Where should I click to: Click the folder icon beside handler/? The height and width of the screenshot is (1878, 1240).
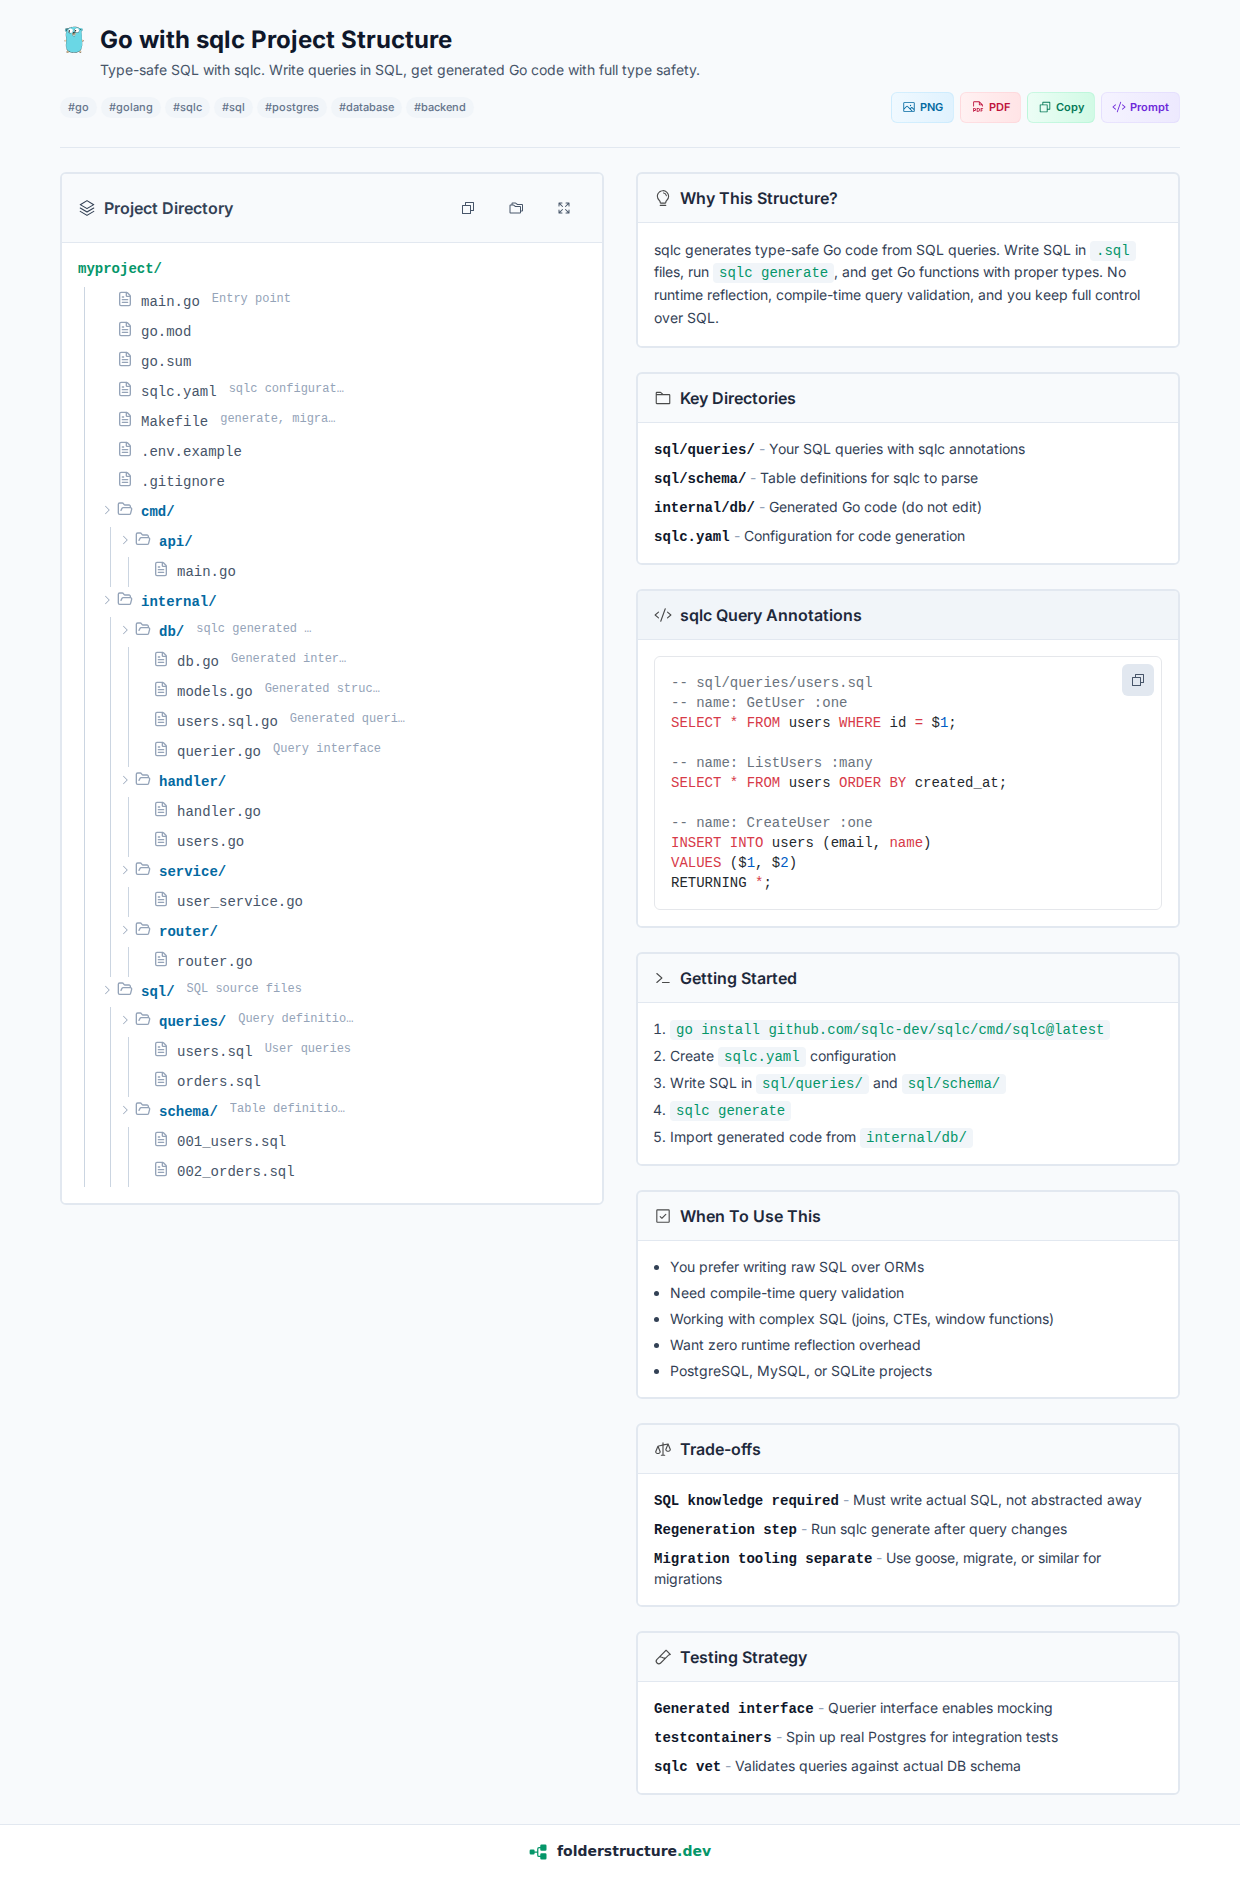point(143,780)
